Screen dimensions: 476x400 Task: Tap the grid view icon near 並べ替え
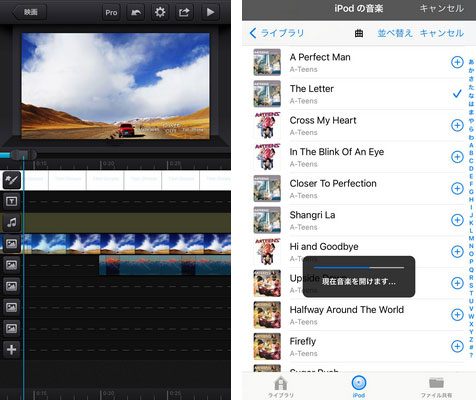coord(359,33)
